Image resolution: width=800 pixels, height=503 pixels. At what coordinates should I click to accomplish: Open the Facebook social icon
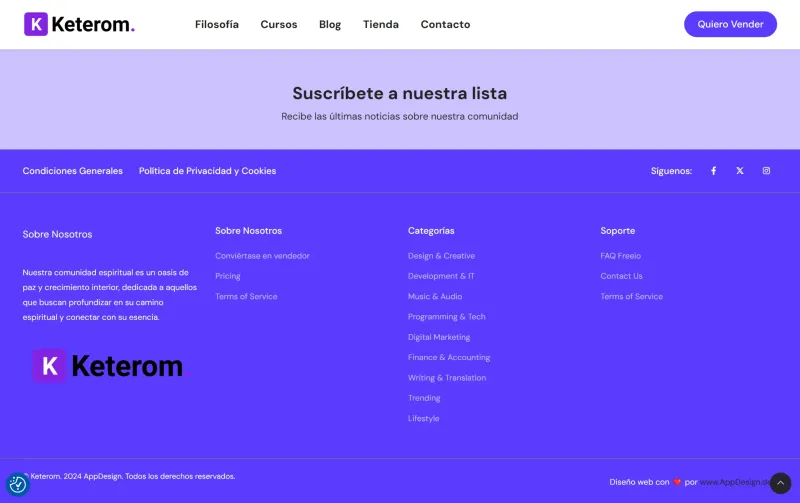point(713,171)
